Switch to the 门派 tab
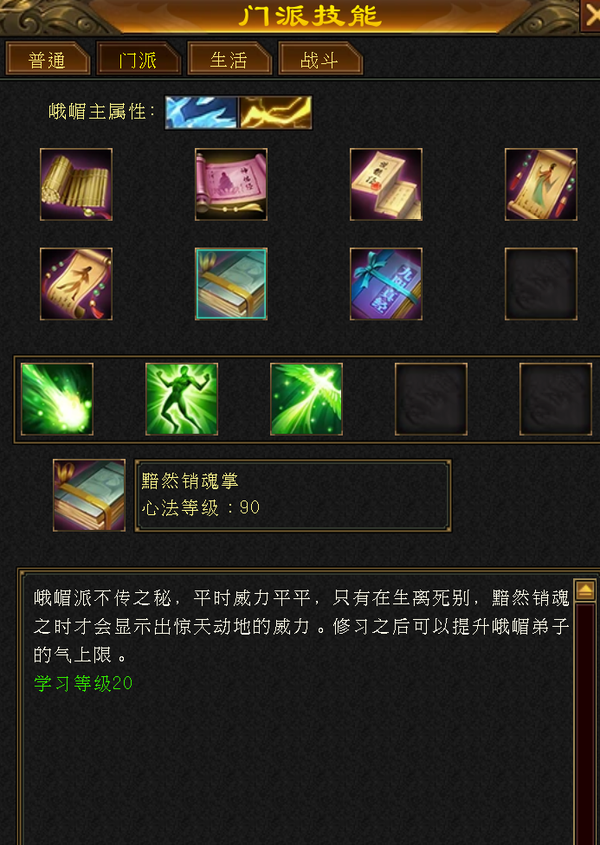 tap(138, 59)
